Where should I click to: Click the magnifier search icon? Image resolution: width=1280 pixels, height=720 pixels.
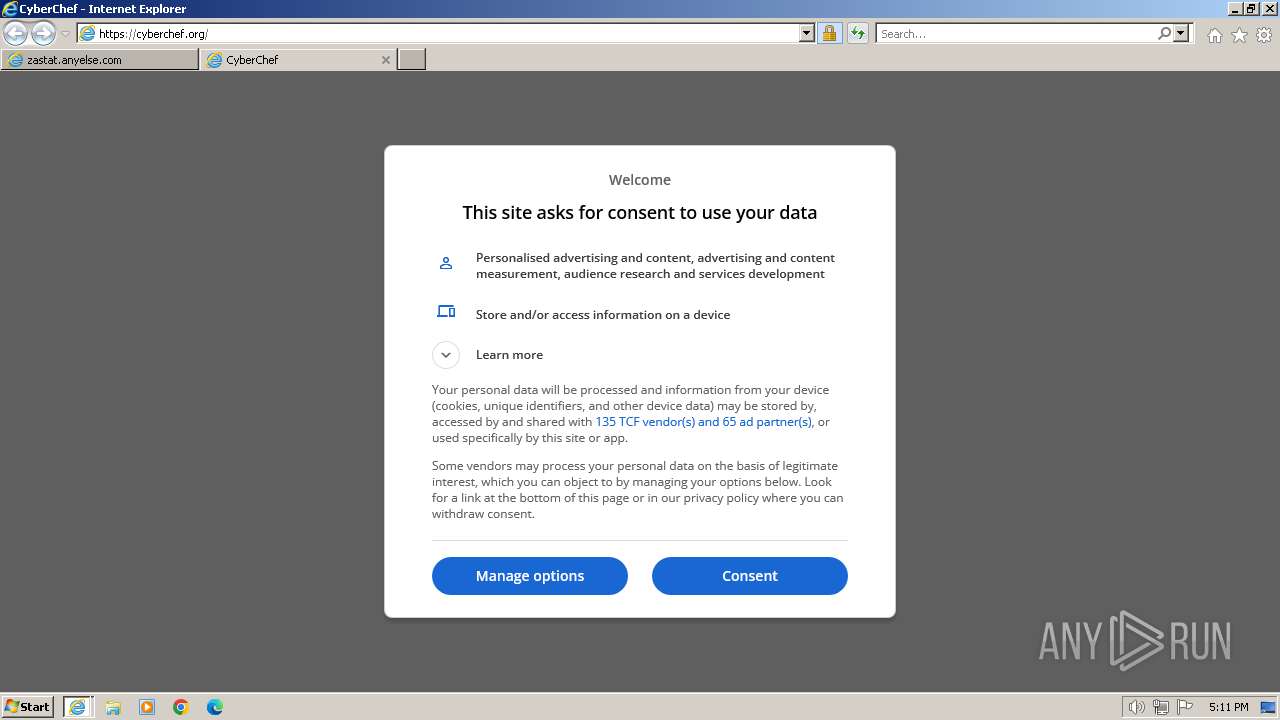[1164, 34]
